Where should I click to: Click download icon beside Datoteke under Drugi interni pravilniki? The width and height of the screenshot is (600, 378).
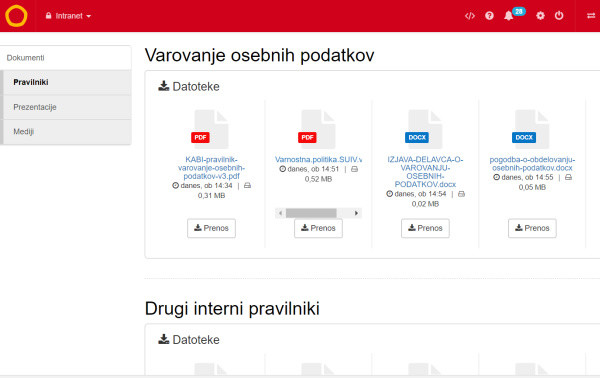click(x=164, y=339)
